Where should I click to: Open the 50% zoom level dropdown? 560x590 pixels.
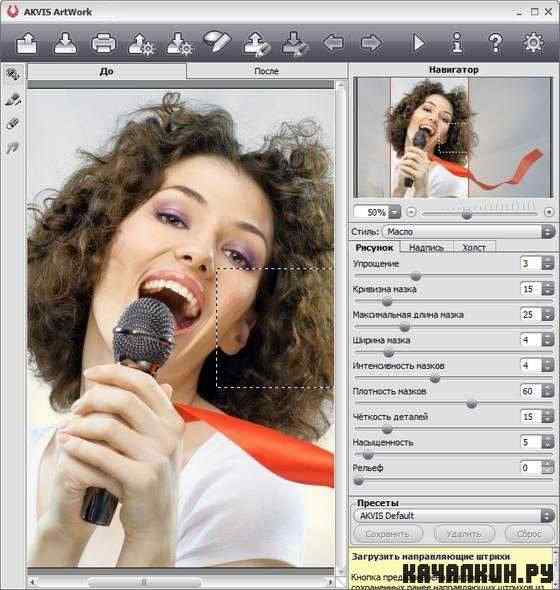pos(394,213)
